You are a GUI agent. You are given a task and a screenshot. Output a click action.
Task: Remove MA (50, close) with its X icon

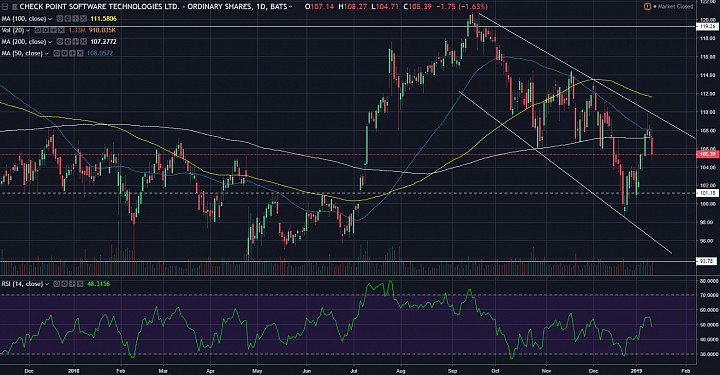(80, 53)
